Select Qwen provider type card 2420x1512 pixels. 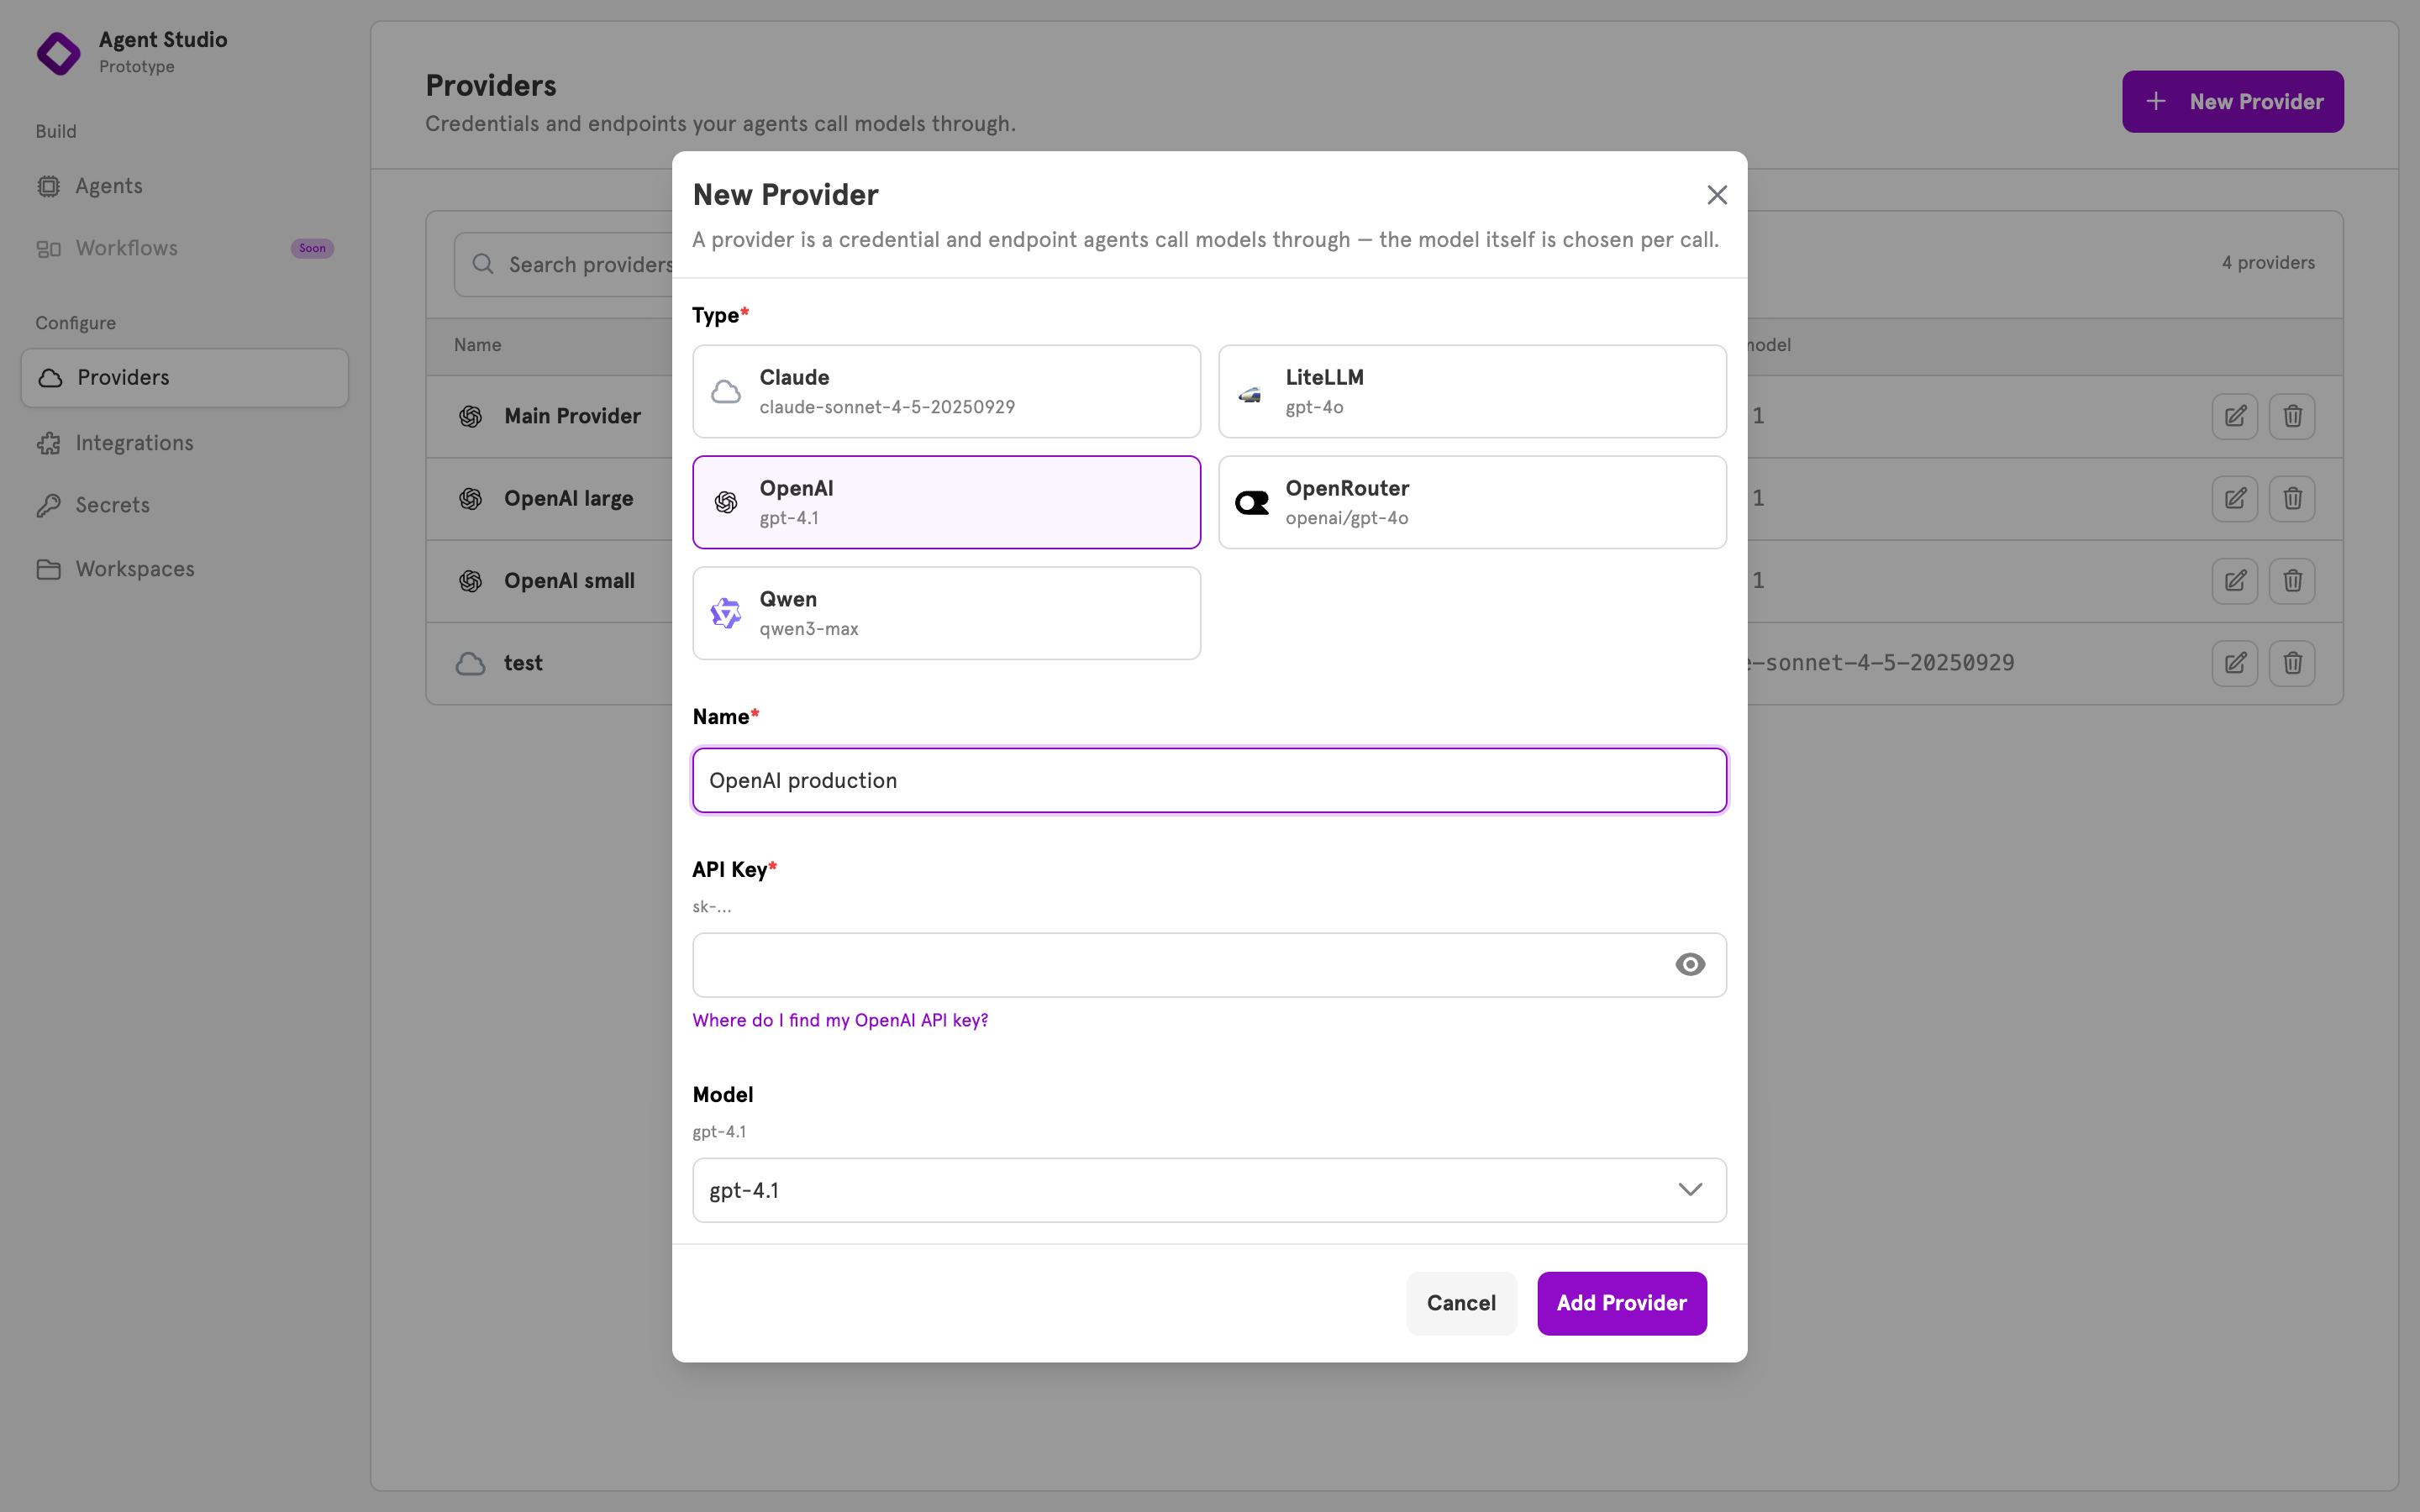[946, 613]
